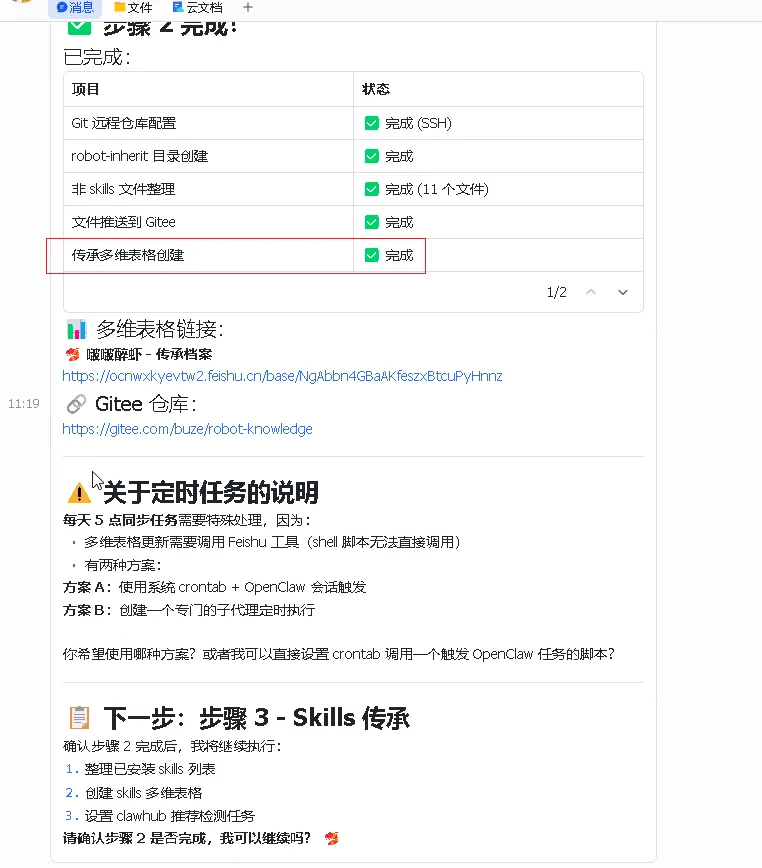Click the Git 远程仓库配置 cell
The width and height of the screenshot is (762, 868).
(x=209, y=123)
